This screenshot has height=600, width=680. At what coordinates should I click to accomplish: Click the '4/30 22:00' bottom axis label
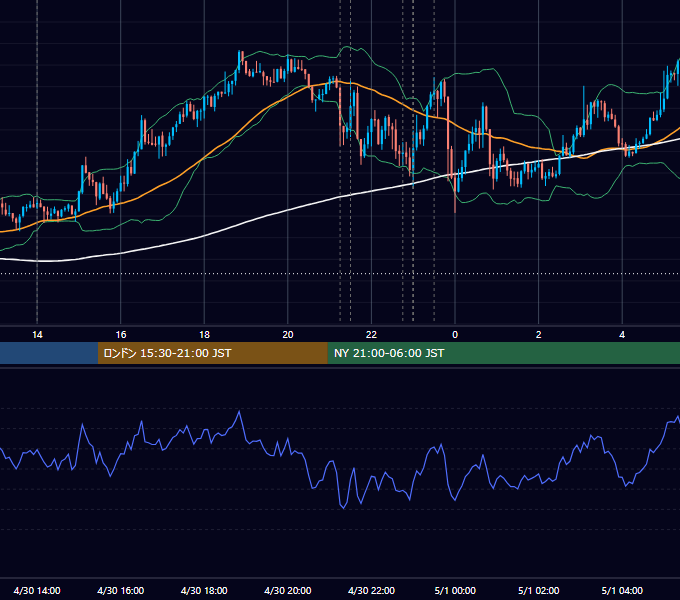[x=371, y=590]
